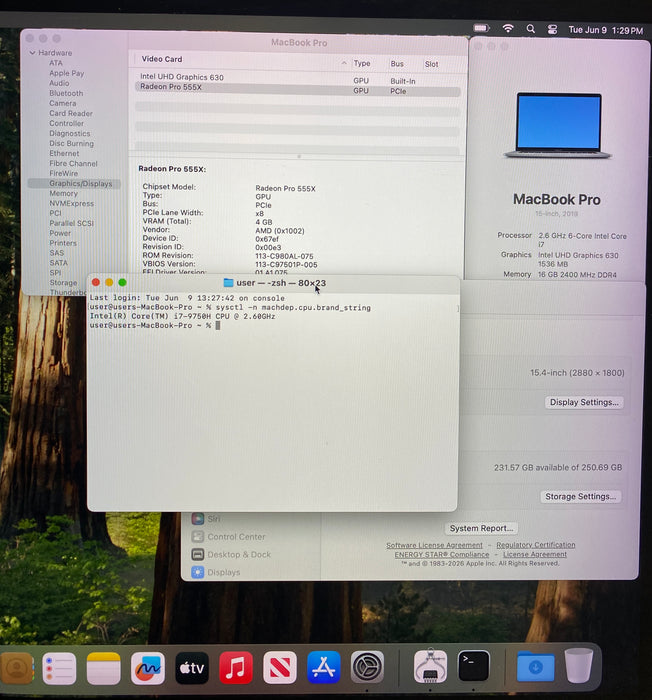Open the Wi-Fi menu bar icon
This screenshot has height=700, width=652.
[x=508, y=29]
